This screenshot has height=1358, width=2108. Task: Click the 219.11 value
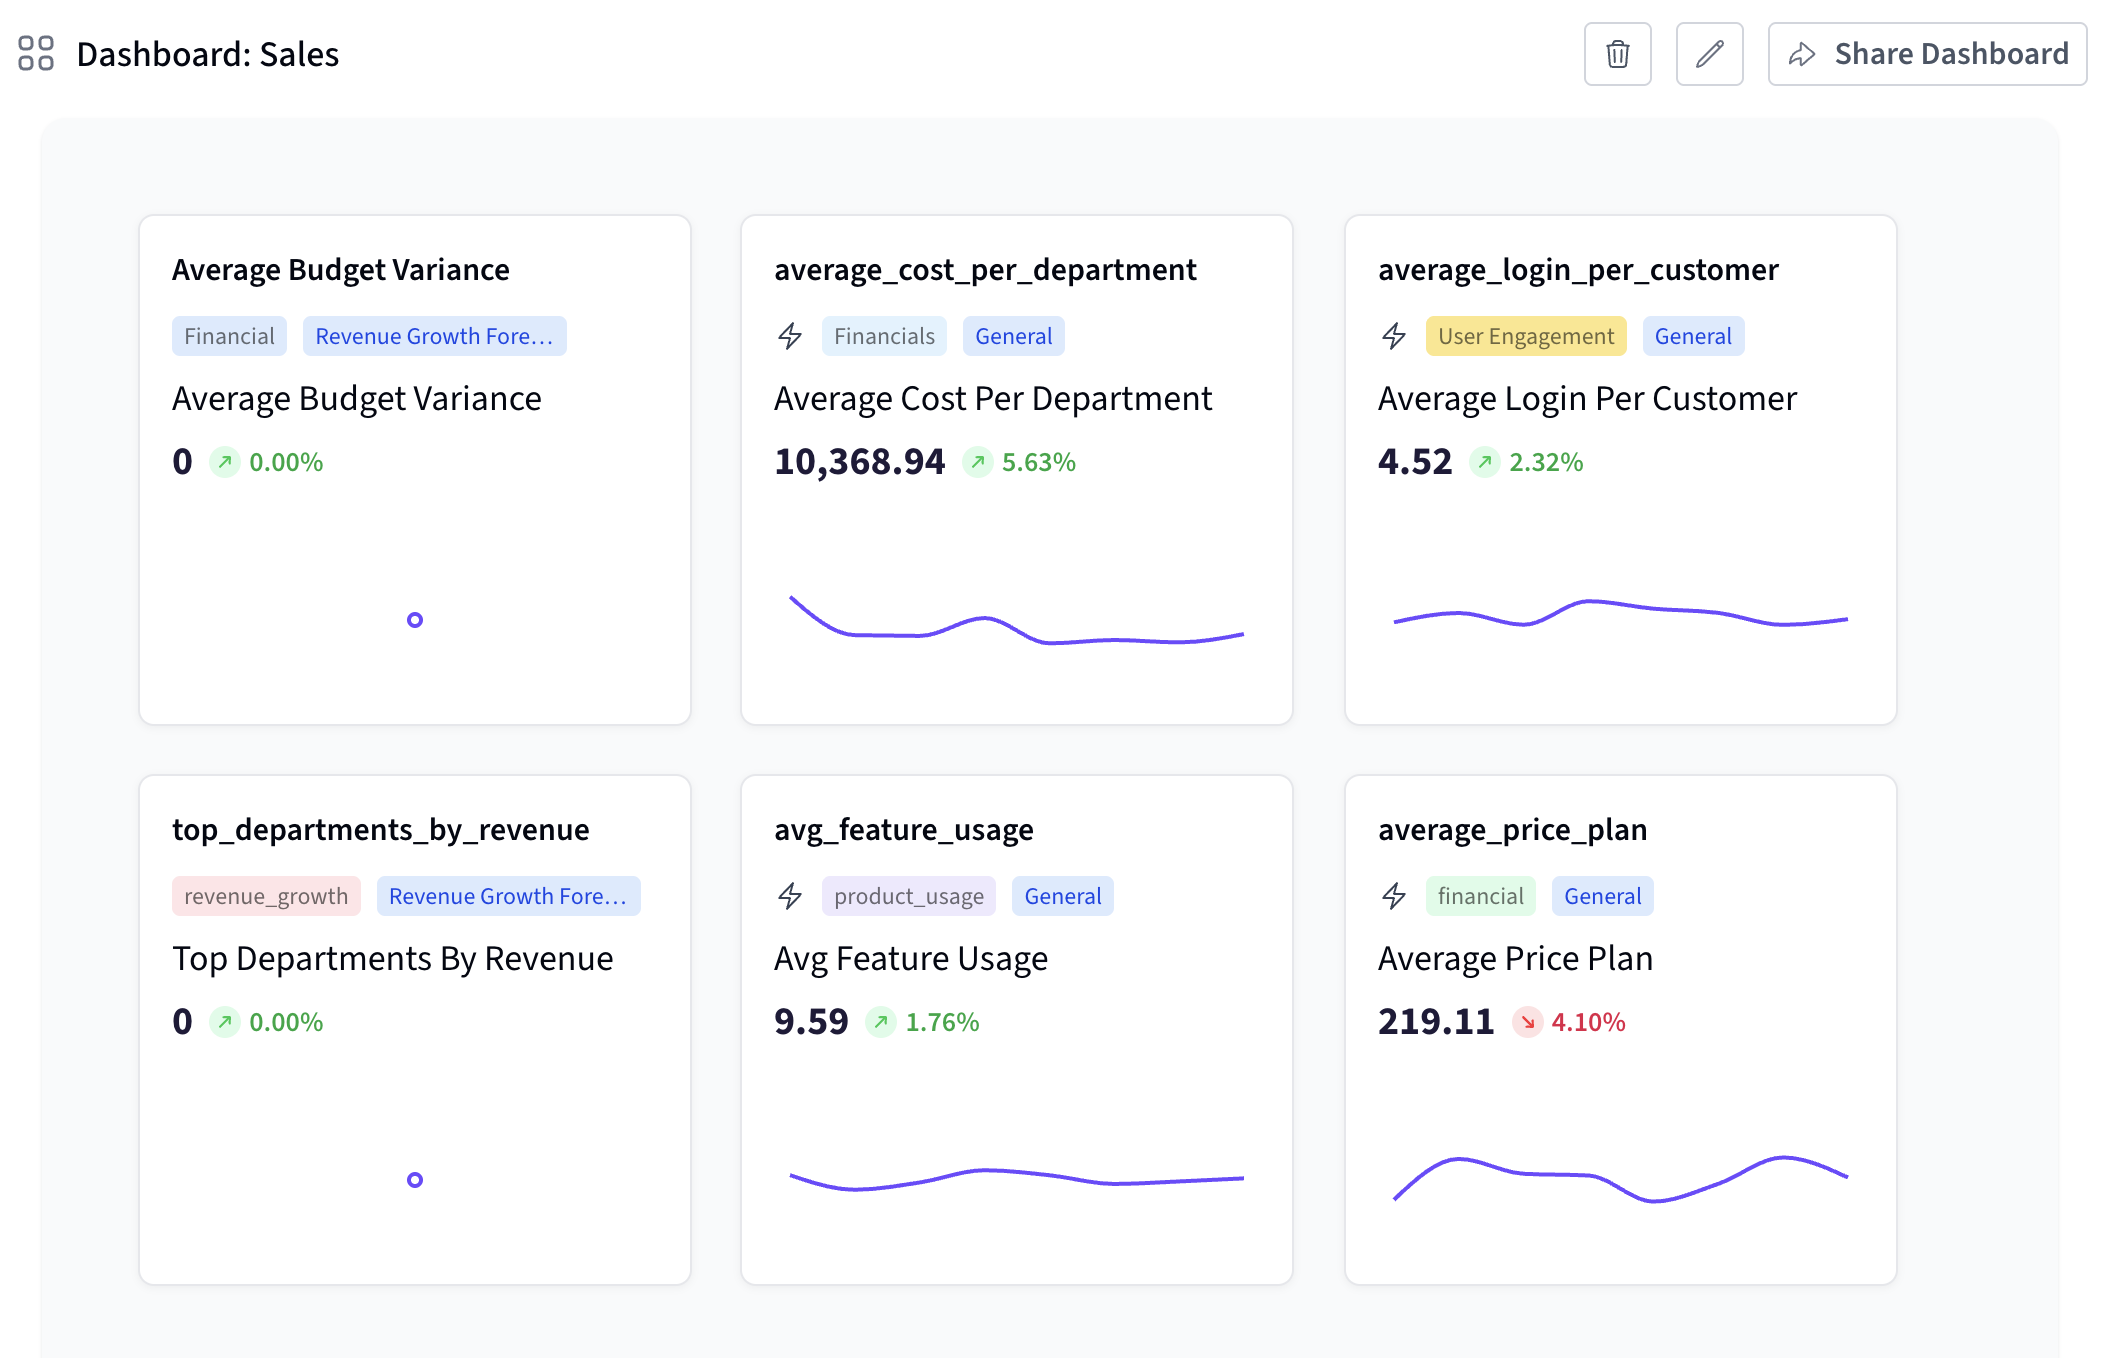[x=1436, y=1022]
